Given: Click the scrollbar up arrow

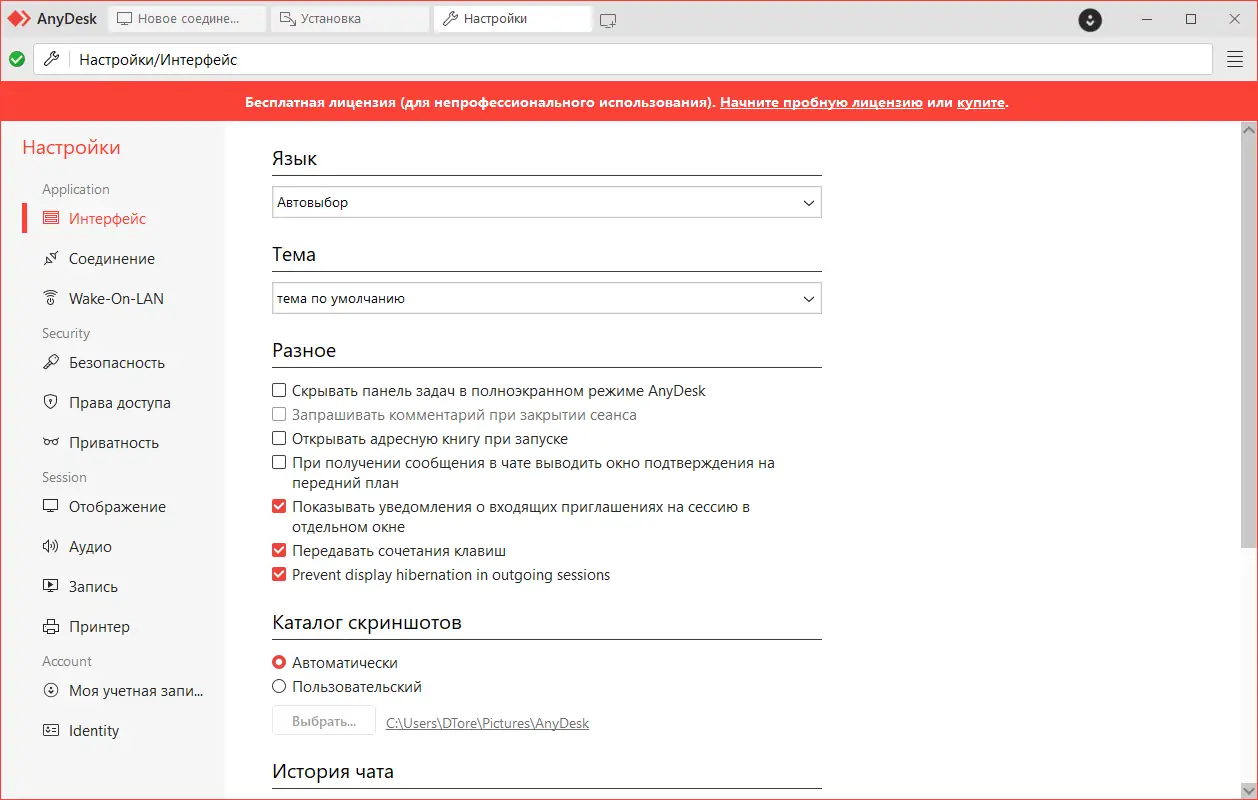Looking at the screenshot, I should [1248, 130].
